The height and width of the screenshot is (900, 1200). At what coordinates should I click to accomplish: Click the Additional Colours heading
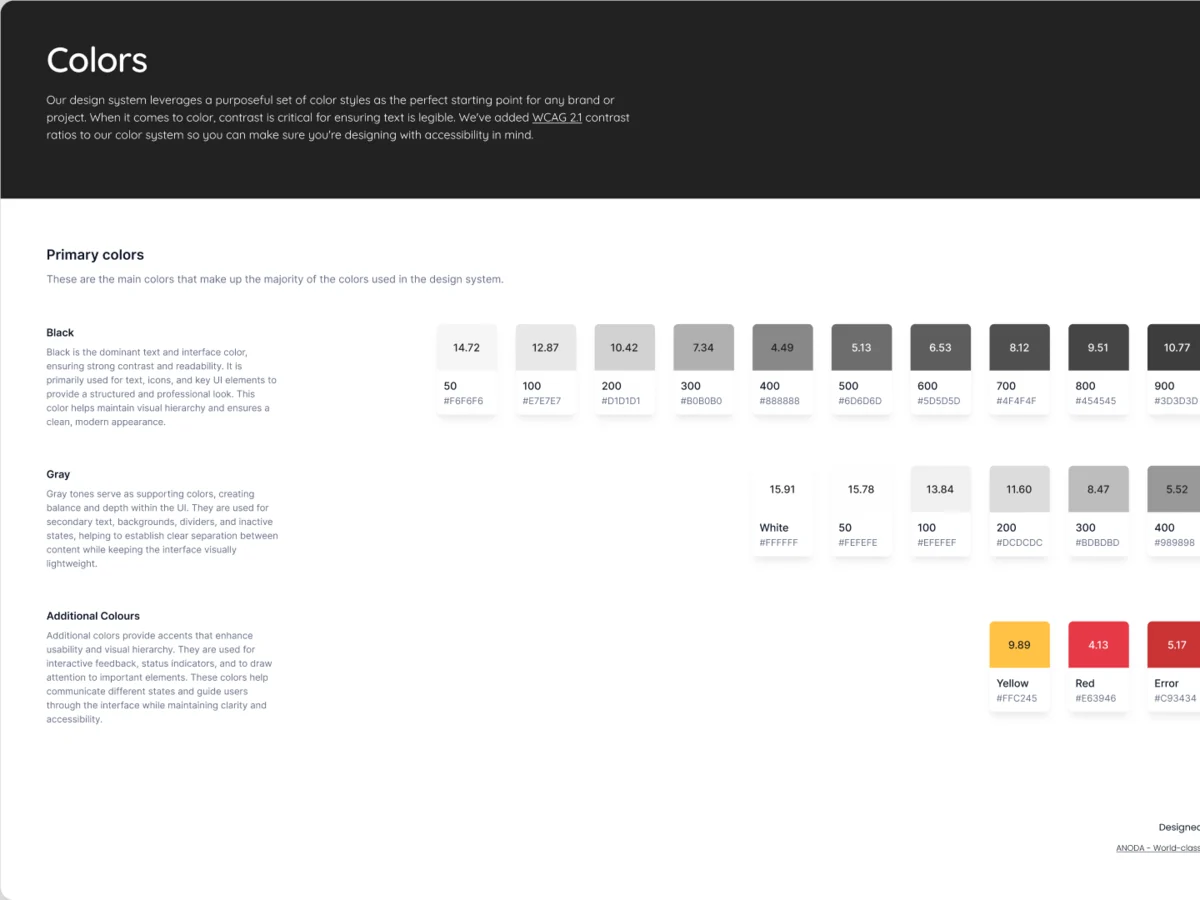[93, 616]
